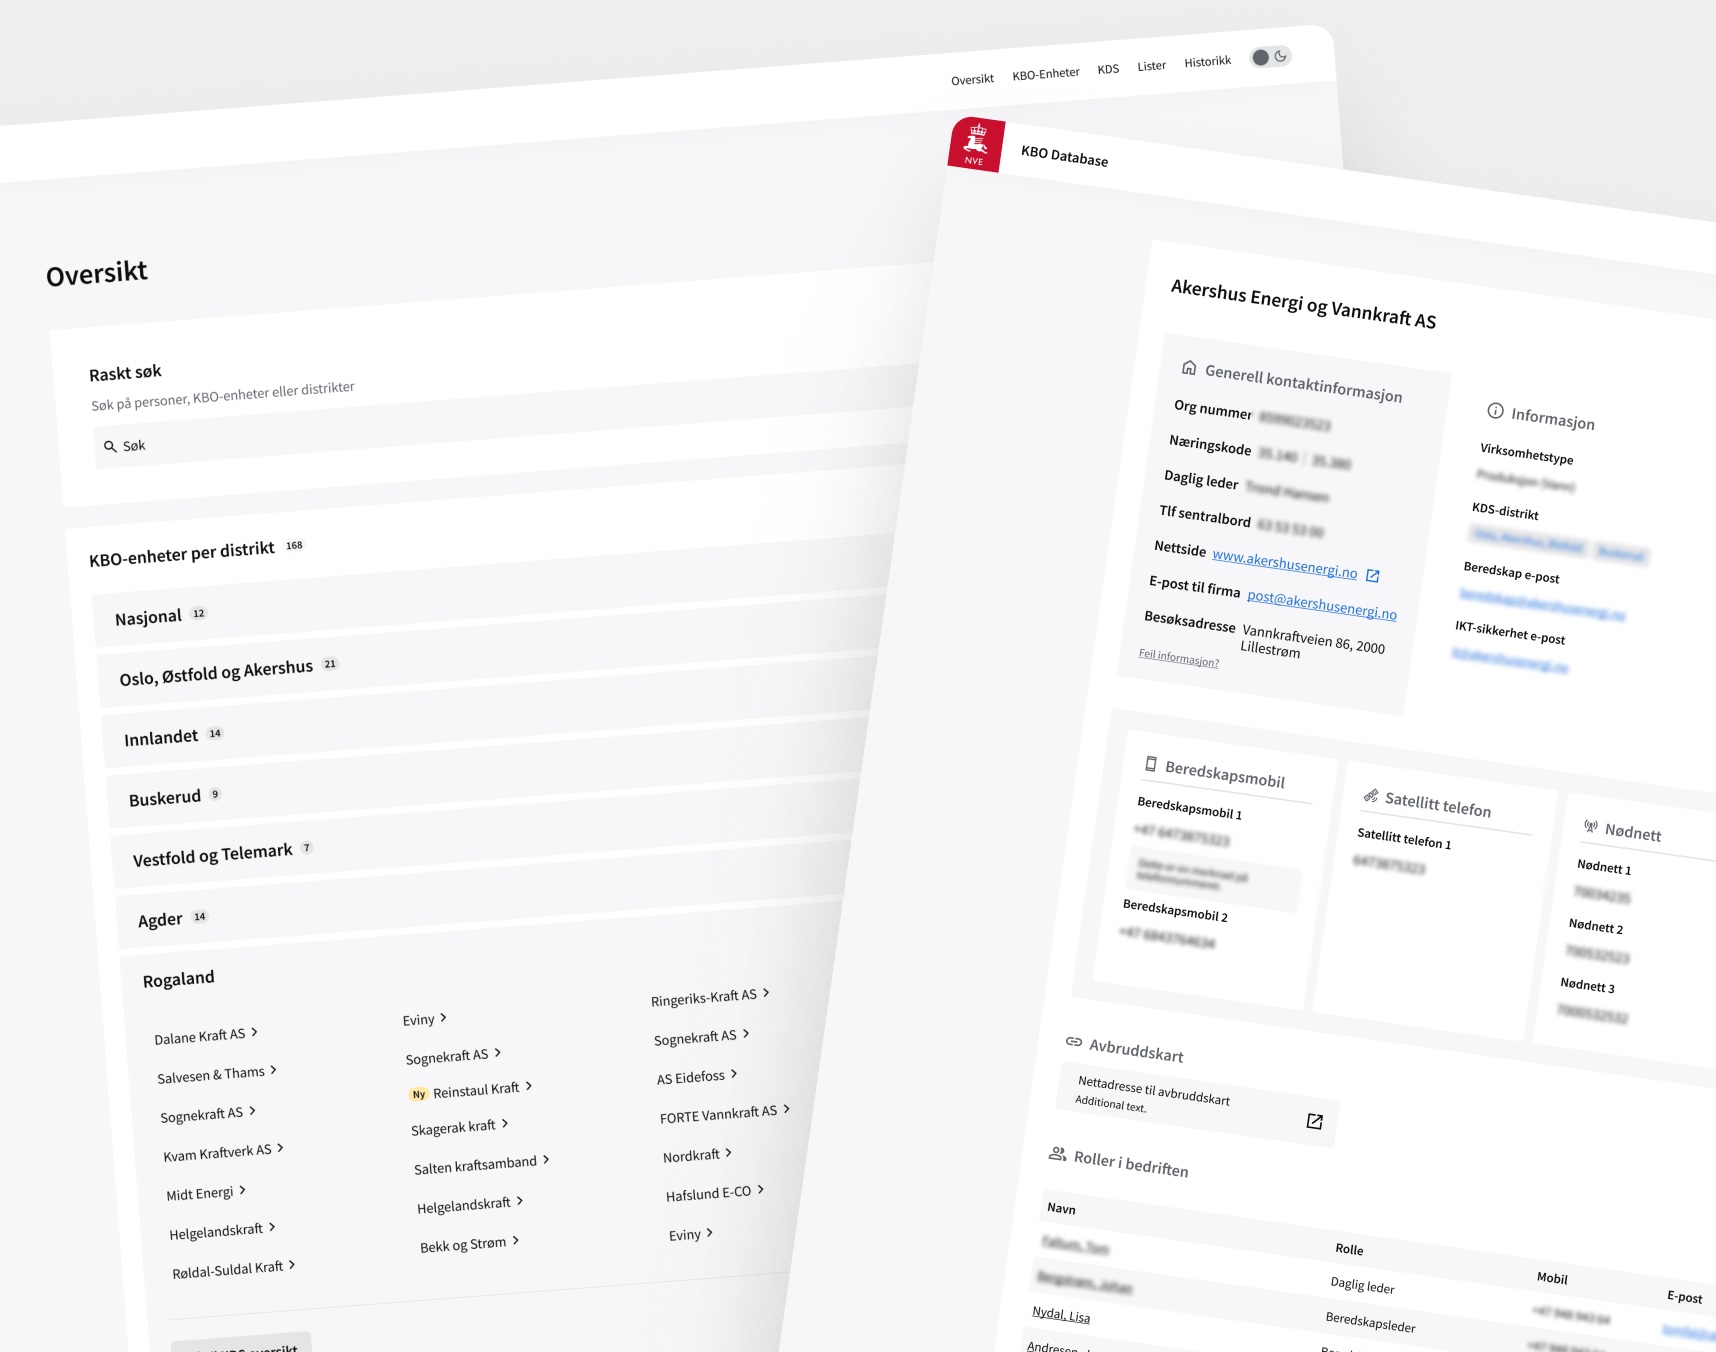Open Historikk in the top navigation

(1207, 62)
